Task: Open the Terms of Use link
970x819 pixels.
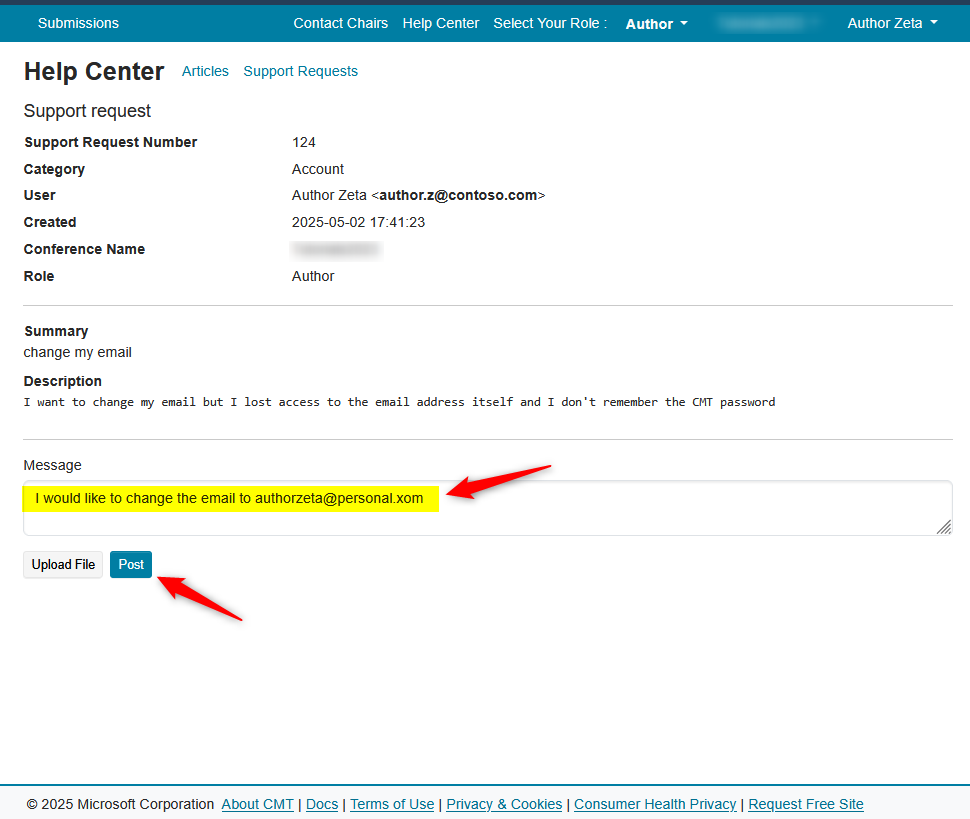Action: [392, 804]
